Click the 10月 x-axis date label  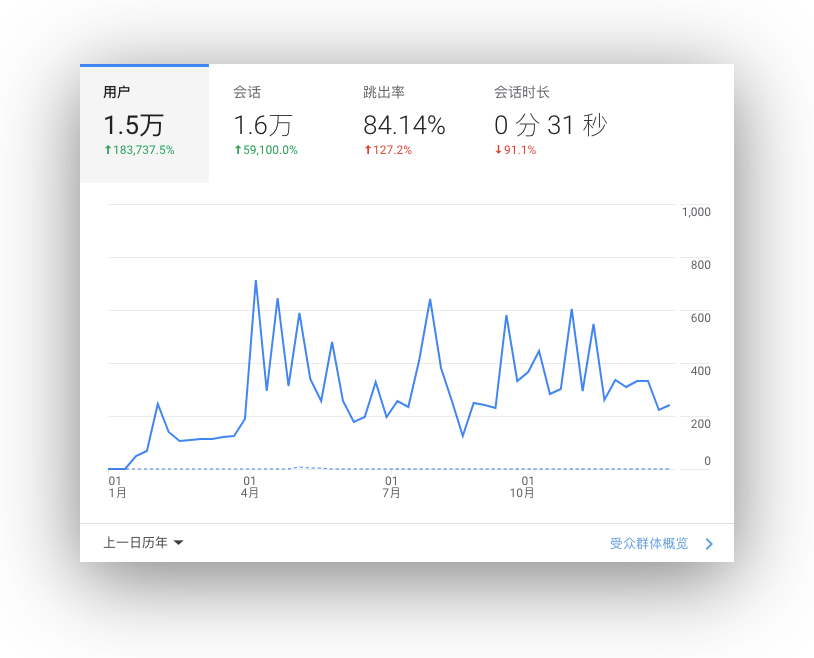click(522, 493)
